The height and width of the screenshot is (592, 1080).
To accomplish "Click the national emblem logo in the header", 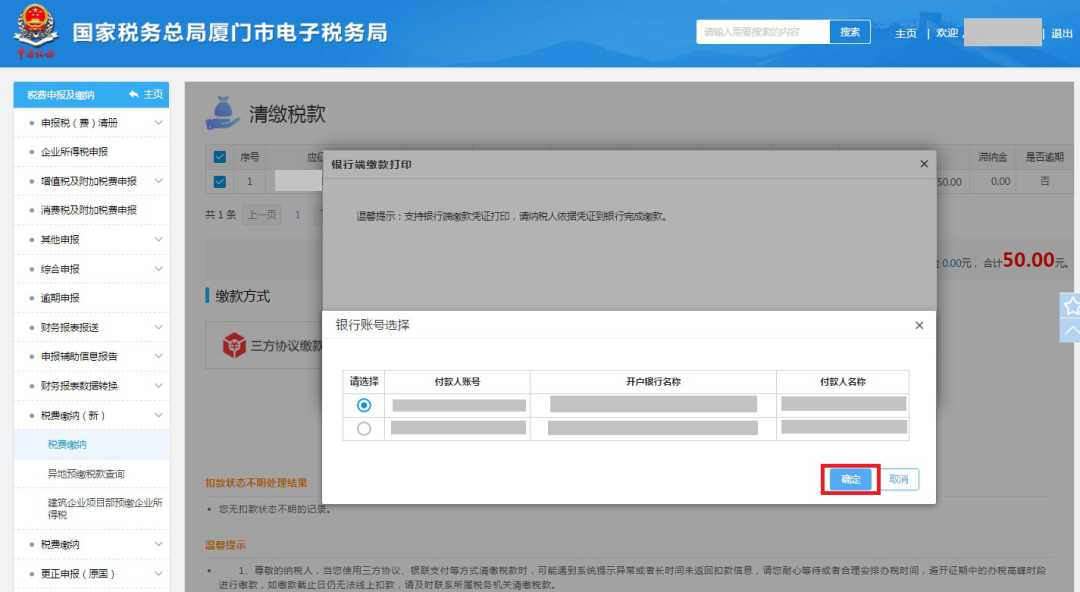I will pyautogui.click(x=36, y=30).
